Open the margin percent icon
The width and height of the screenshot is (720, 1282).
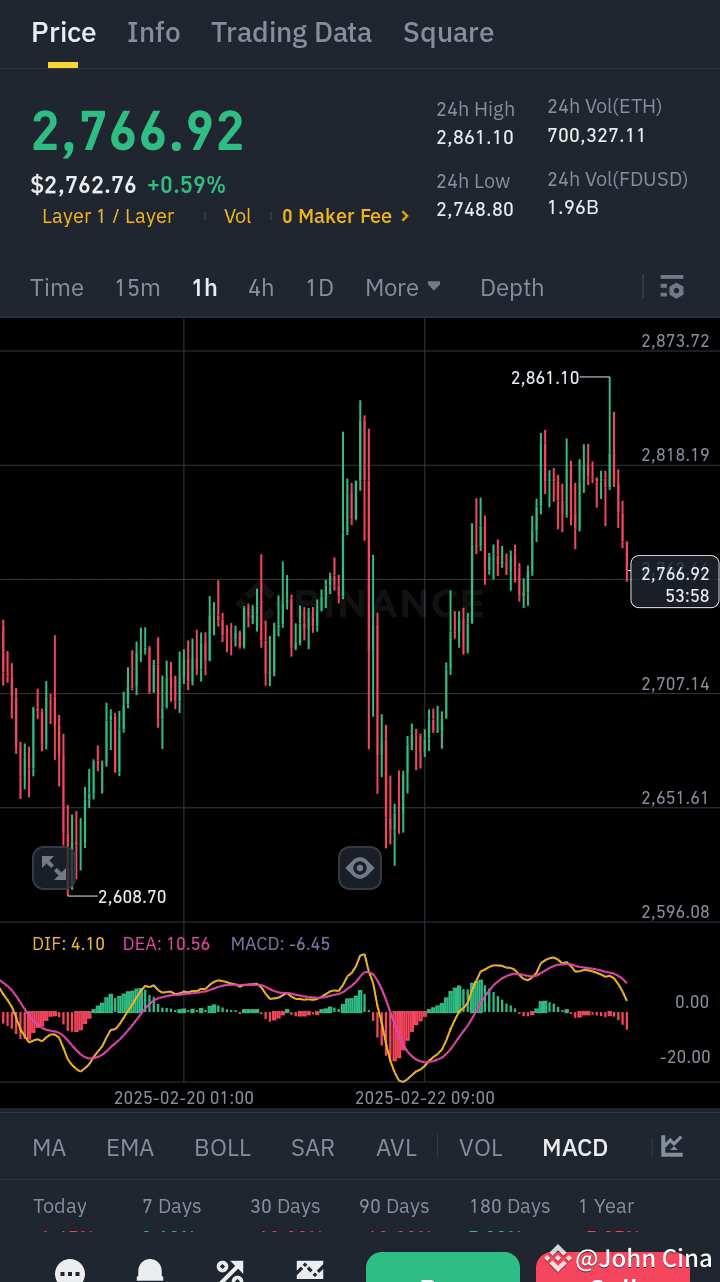(x=230, y=1272)
